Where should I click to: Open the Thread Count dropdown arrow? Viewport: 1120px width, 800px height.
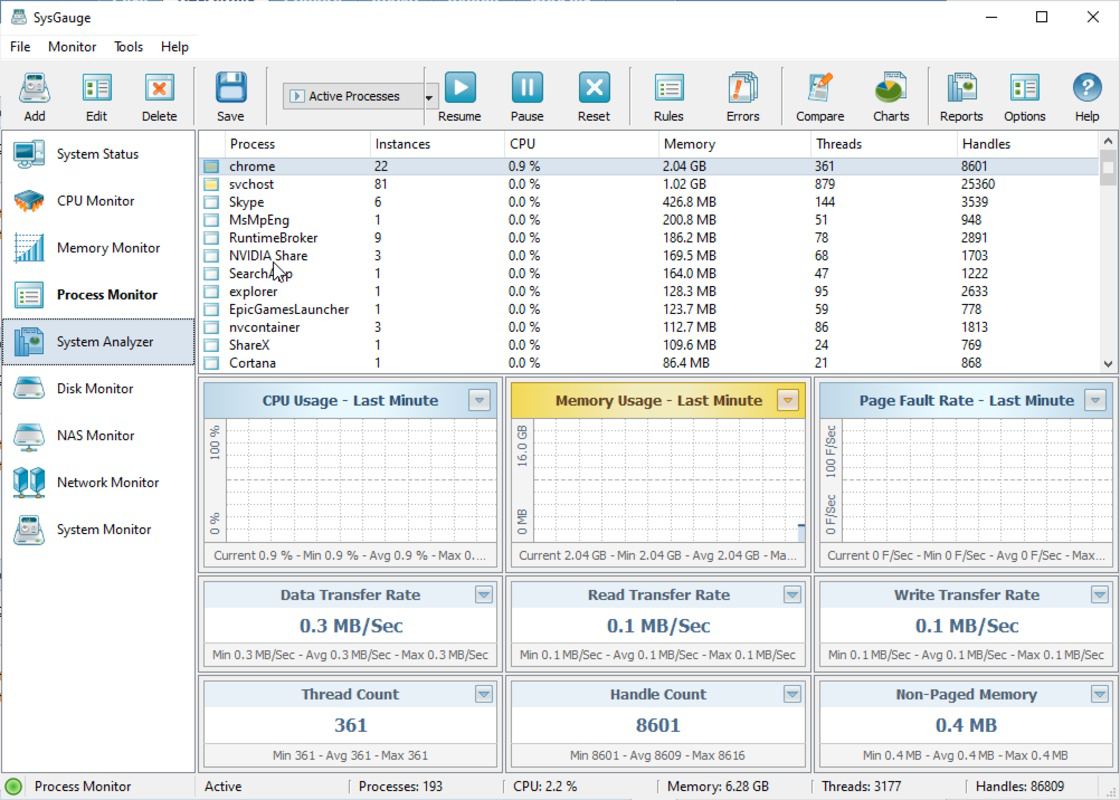[484, 694]
